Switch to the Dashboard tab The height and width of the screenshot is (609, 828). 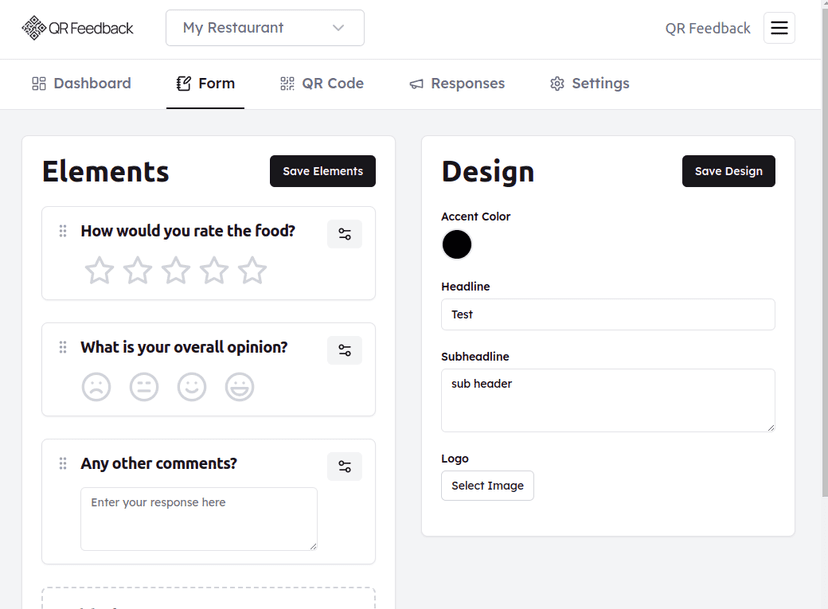tap(81, 83)
